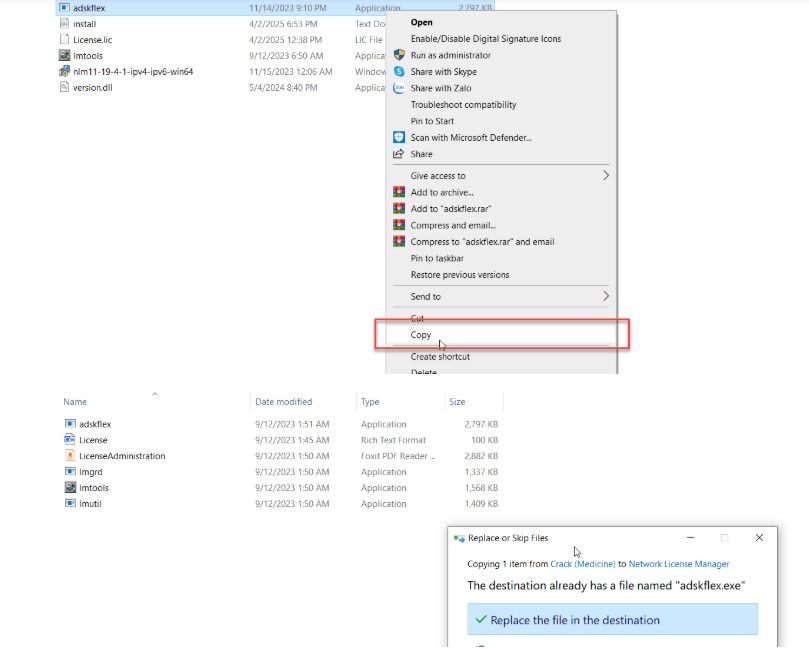Click the WinRAR icon beside Add to archive
The width and height of the screenshot is (809, 649).
(399, 192)
